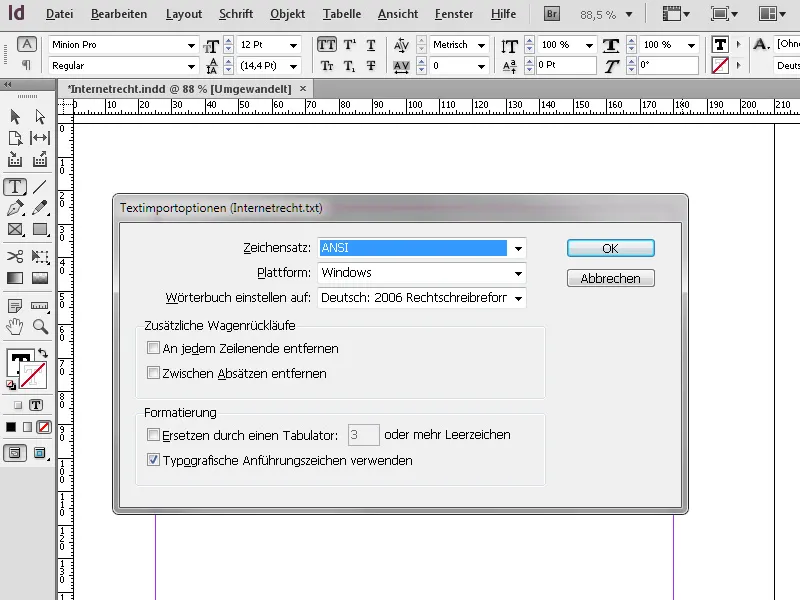Select the Zoom magnifier tool
The width and height of the screenshot is (800, 600).
[x=40, y=327]
